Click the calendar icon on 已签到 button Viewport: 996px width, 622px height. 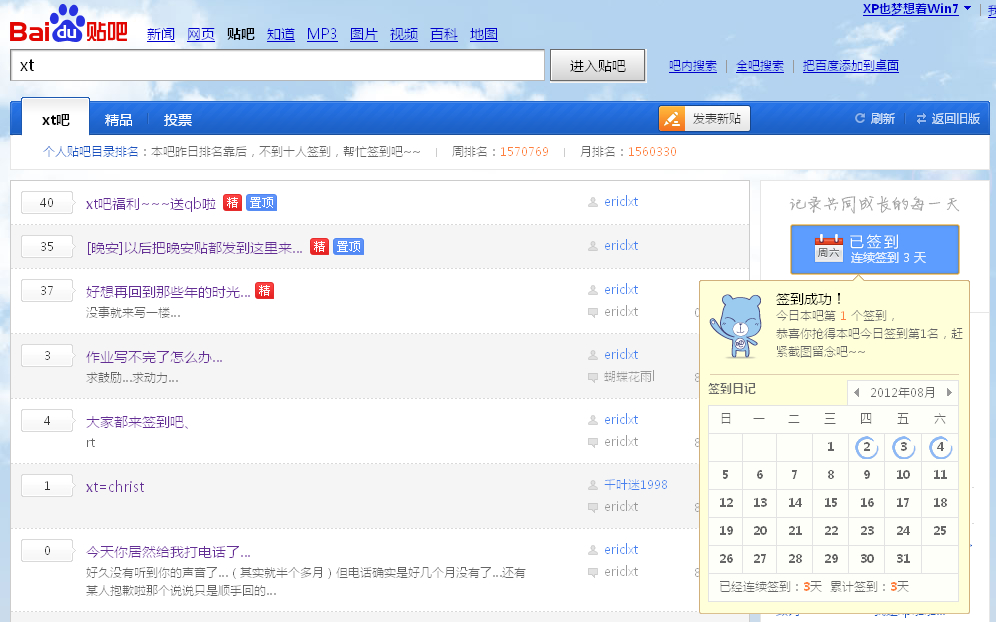coord(828,248)
